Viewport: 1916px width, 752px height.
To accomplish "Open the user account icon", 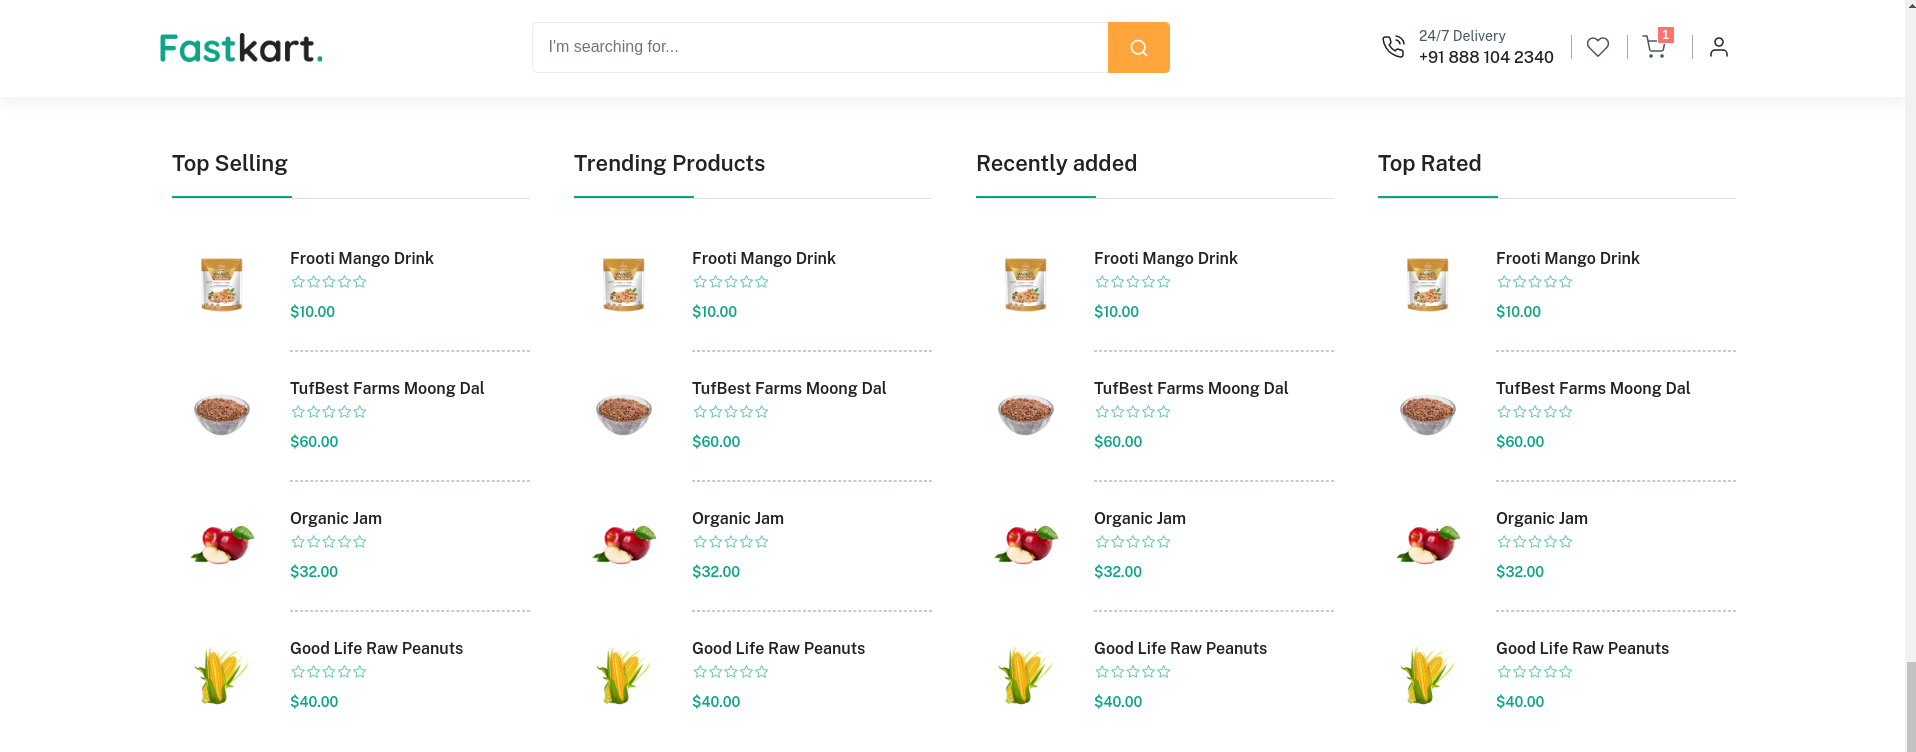I will (1718, 47).
